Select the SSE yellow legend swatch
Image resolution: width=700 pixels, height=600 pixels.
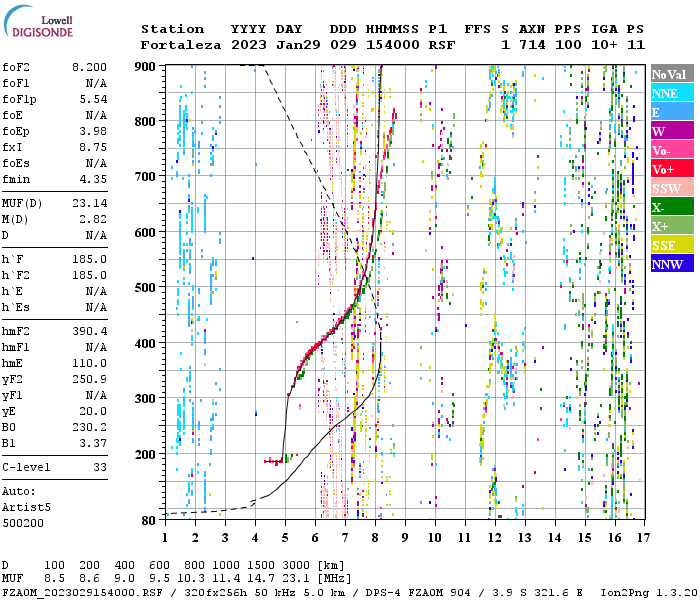click(672, 245)
